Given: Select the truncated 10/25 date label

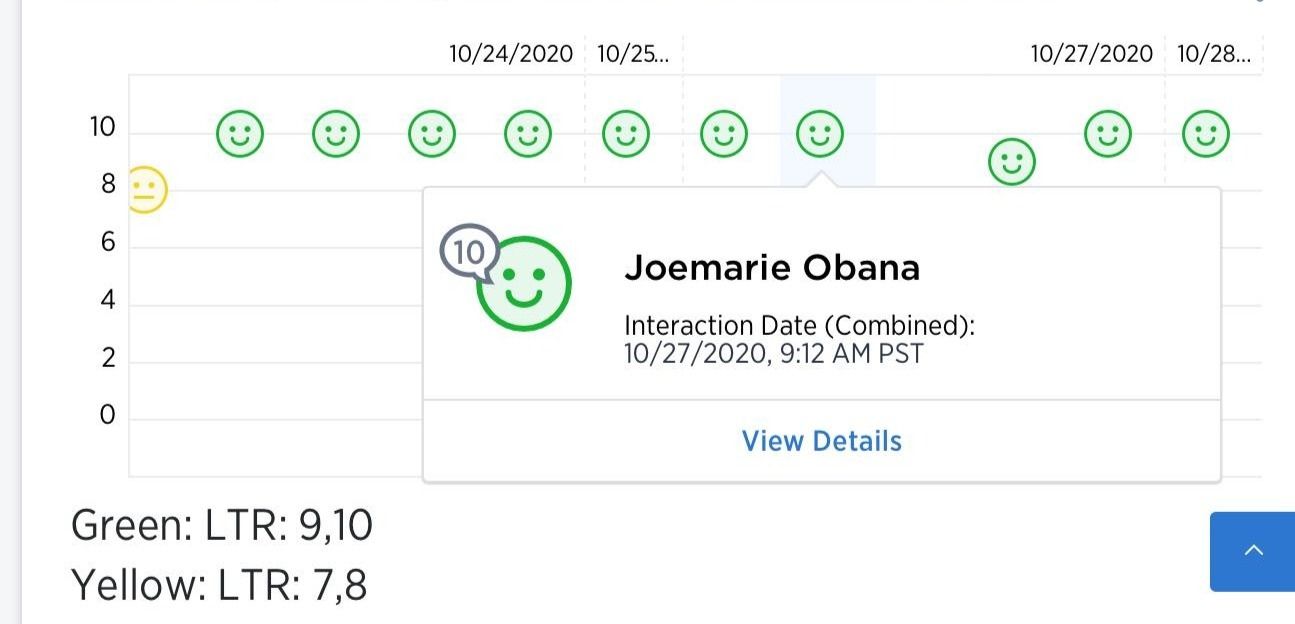Looking at the screenshot, I should coord(633,53).
